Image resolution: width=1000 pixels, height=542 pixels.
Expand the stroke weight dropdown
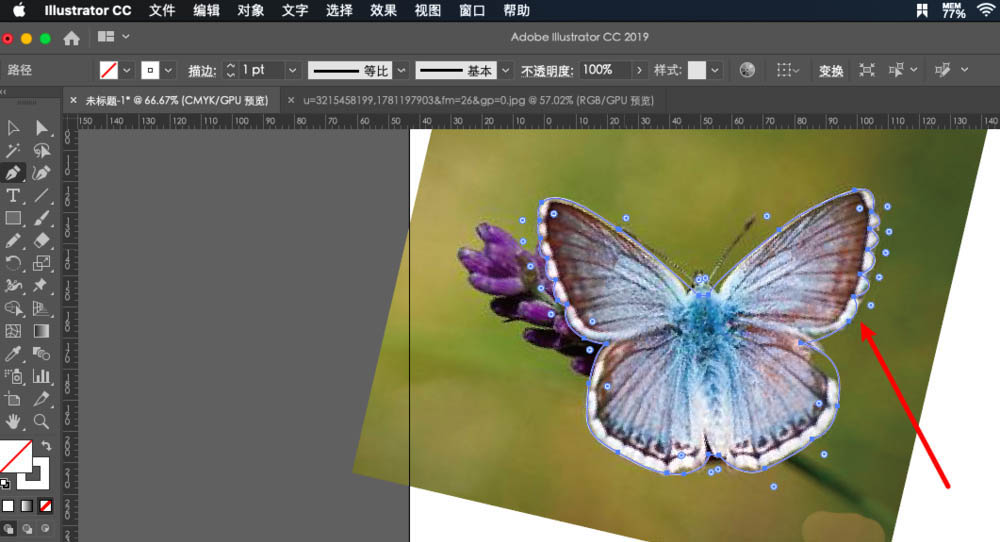(292, 70)
